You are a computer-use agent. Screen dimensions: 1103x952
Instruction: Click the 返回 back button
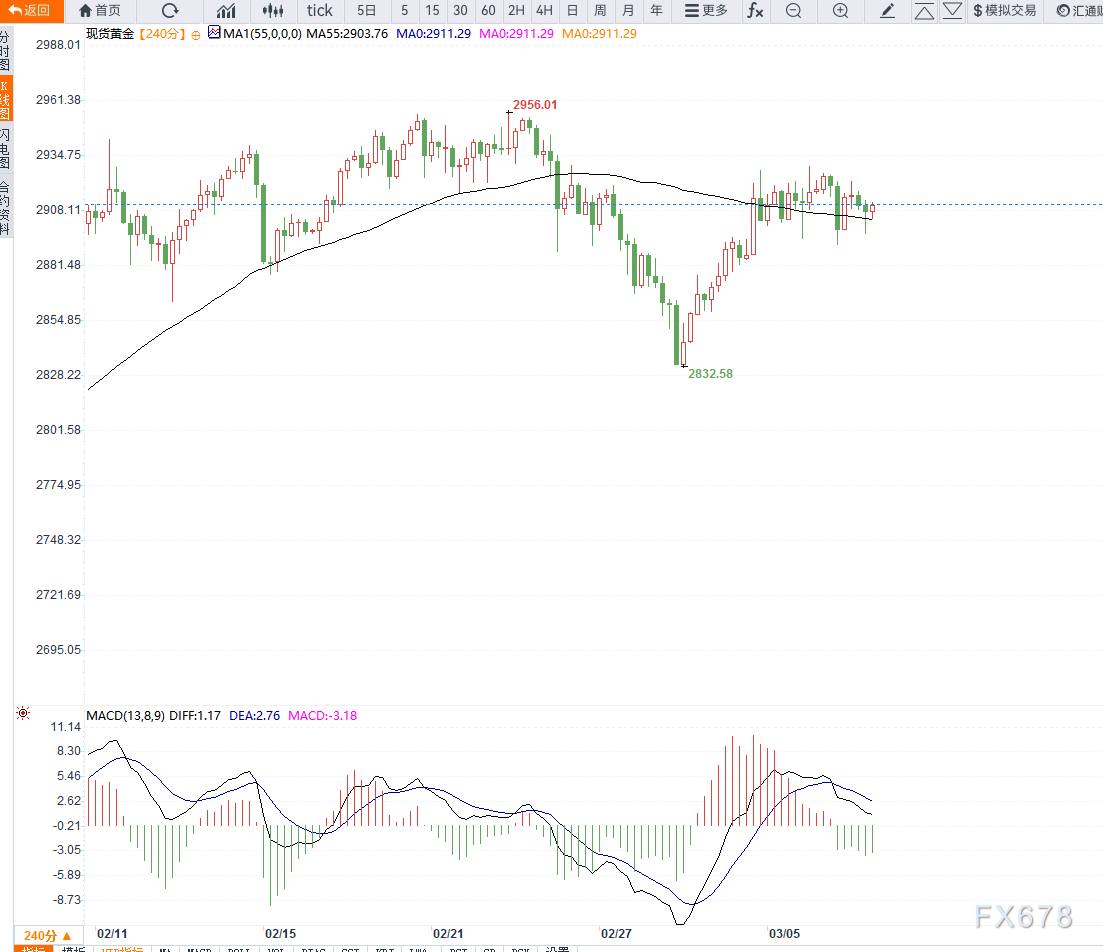pos(30,11)
